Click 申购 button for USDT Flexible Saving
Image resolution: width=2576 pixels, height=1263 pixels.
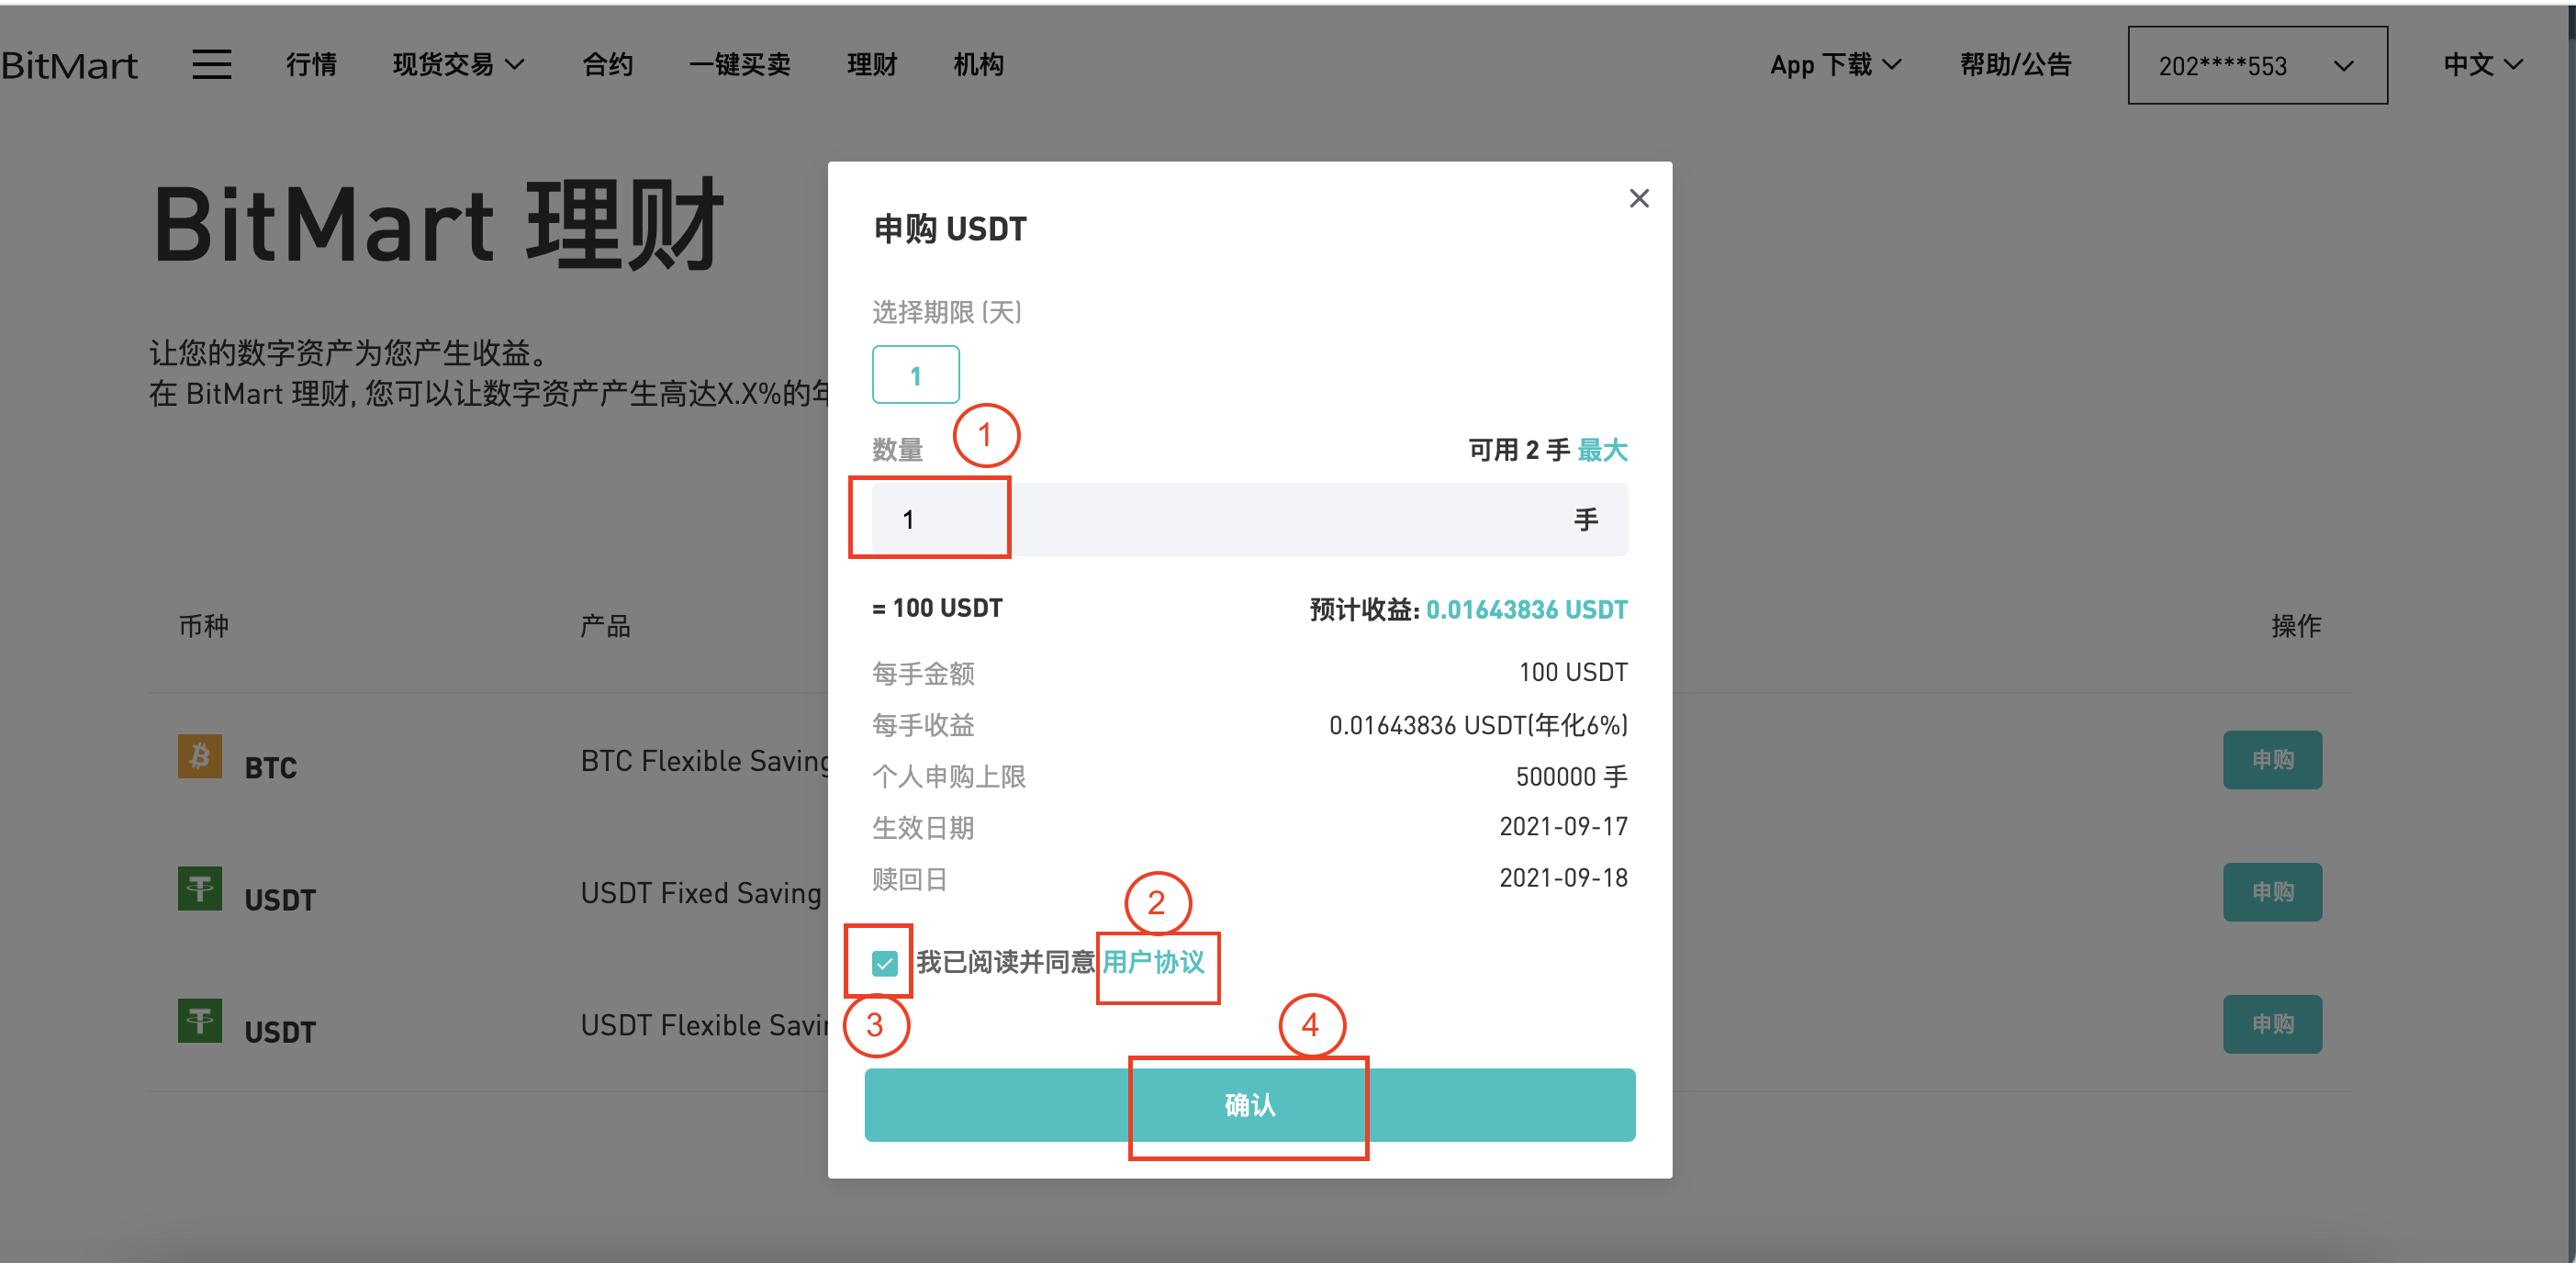pos(2272,1024)
